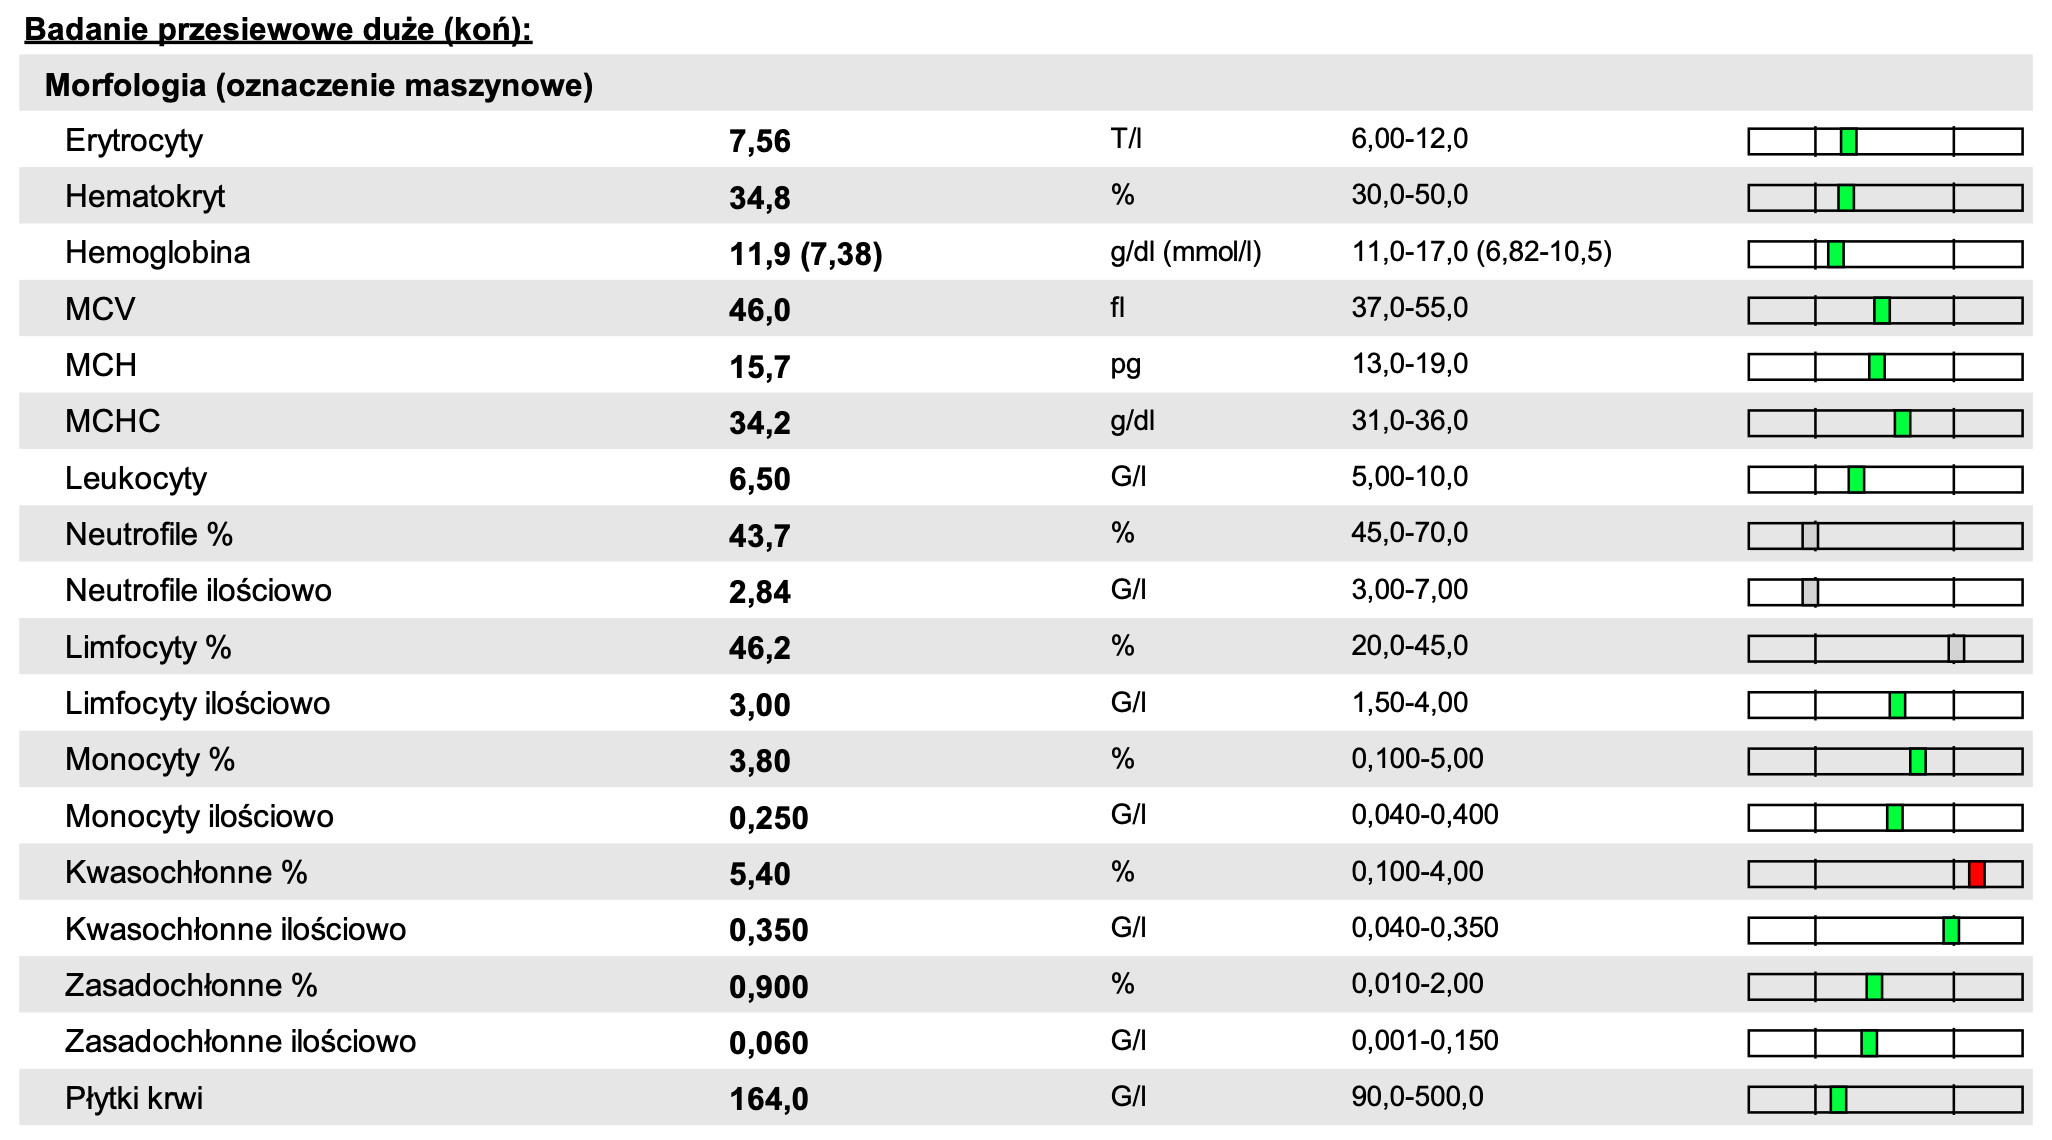
Task: Click the green marker on Płytki krwi bar
Action: click(1838, 1100)
